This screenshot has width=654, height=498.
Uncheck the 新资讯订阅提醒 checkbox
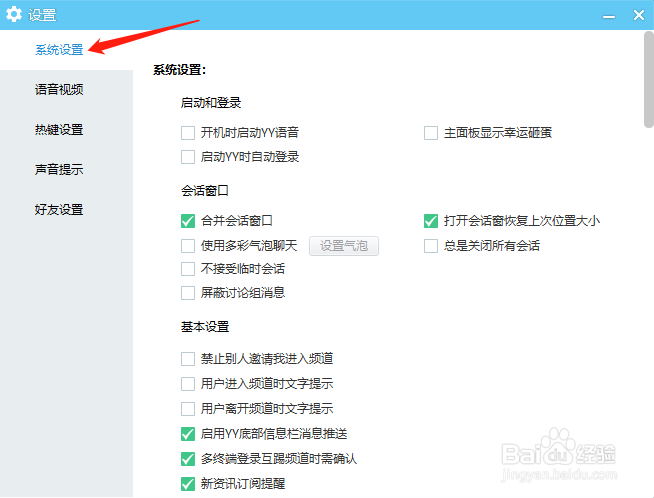coord(188,484)
